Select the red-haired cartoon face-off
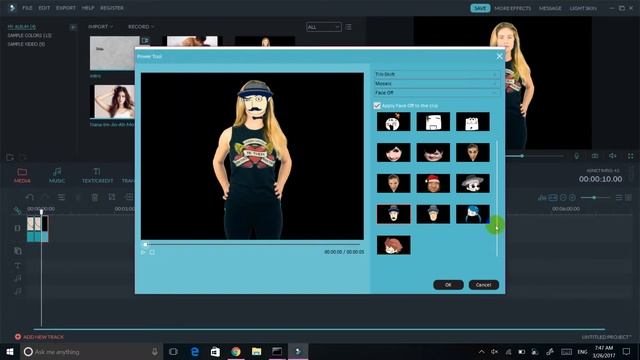The height and width of the screenshot is (360, 640). click(x=393, y=245)
